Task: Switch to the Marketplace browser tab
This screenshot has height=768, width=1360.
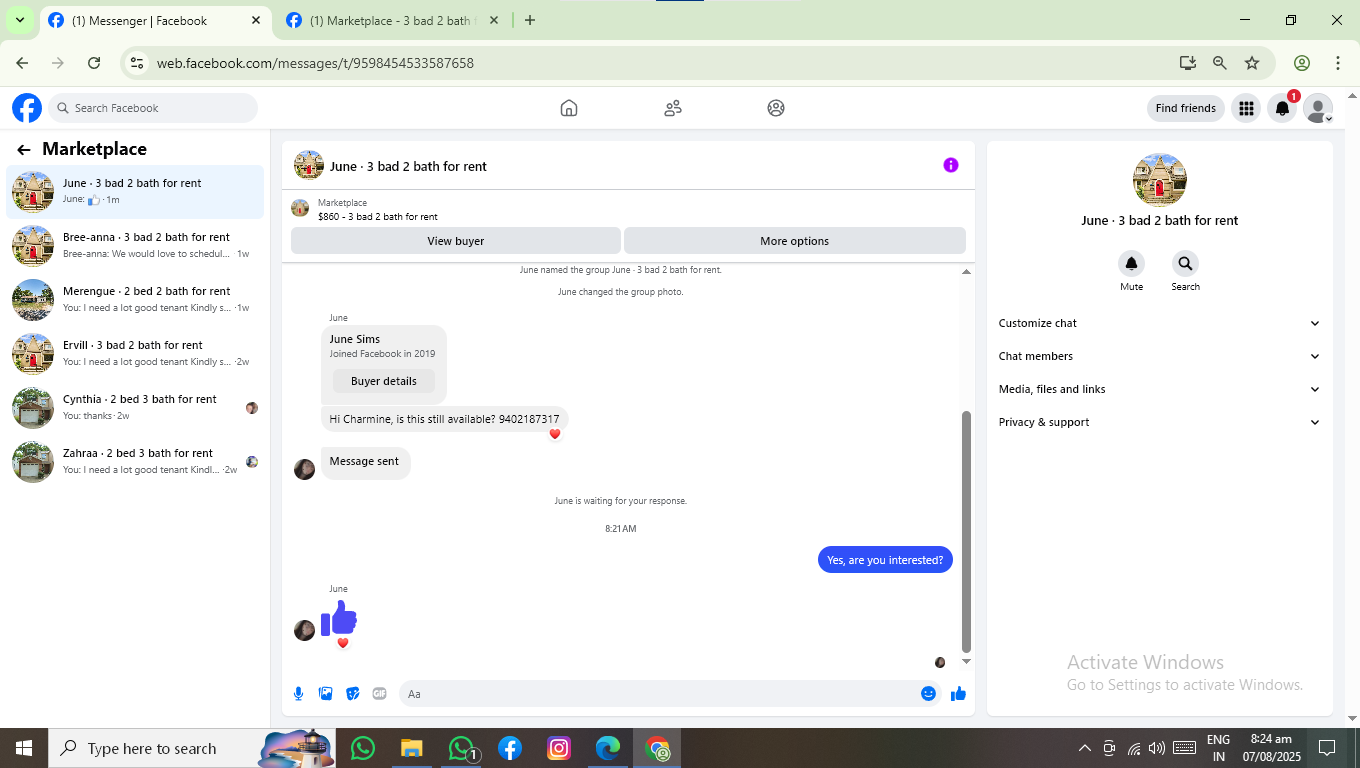Action: click(x=392, y=21)
